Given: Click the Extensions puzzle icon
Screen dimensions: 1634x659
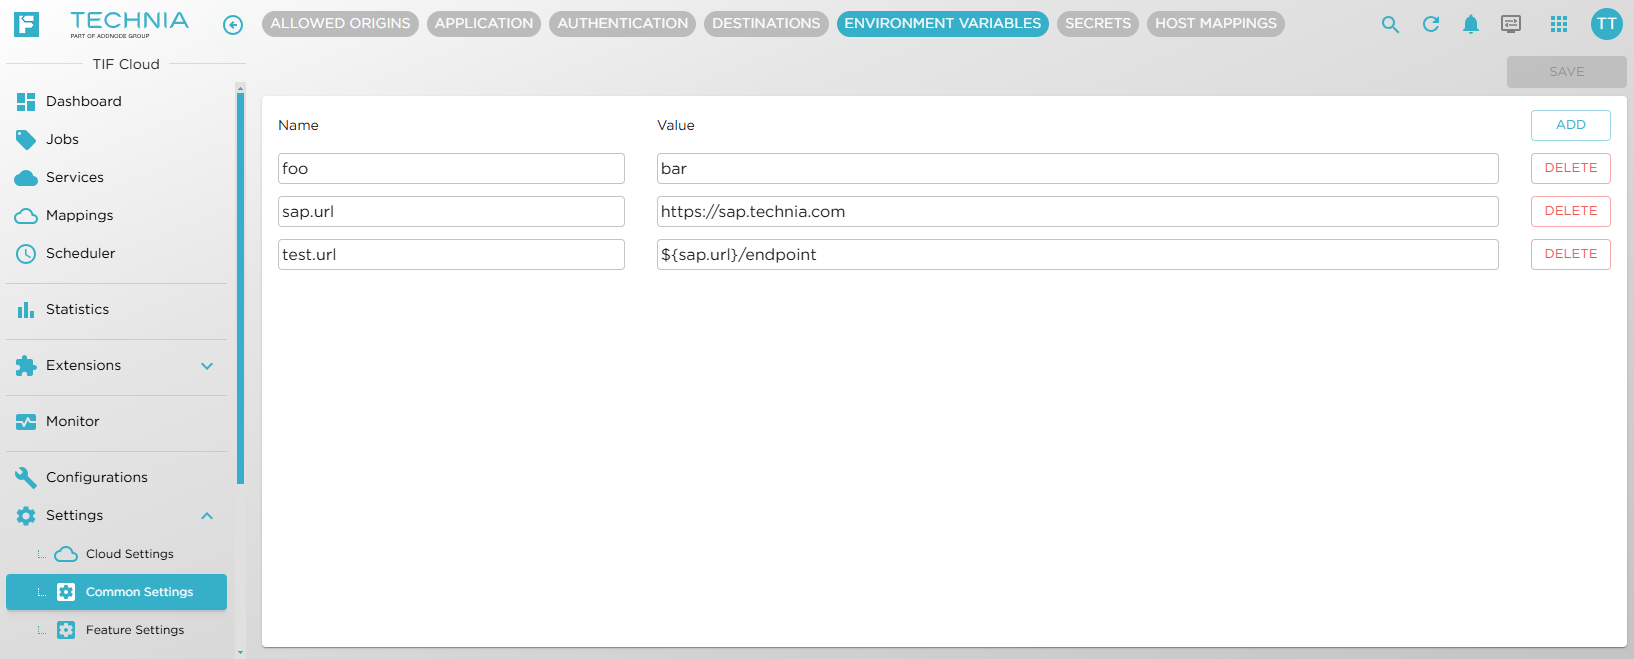Looking at the screenshot, I should [x=26, y=366].
